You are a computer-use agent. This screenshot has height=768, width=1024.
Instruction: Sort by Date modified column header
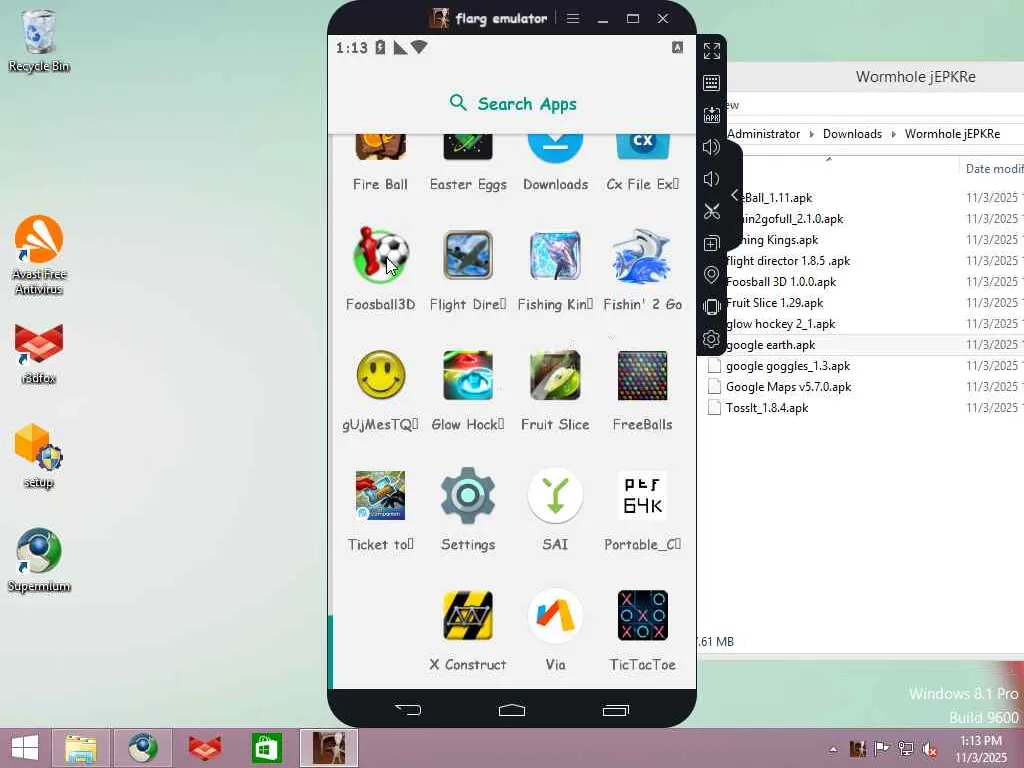[994, 168]
